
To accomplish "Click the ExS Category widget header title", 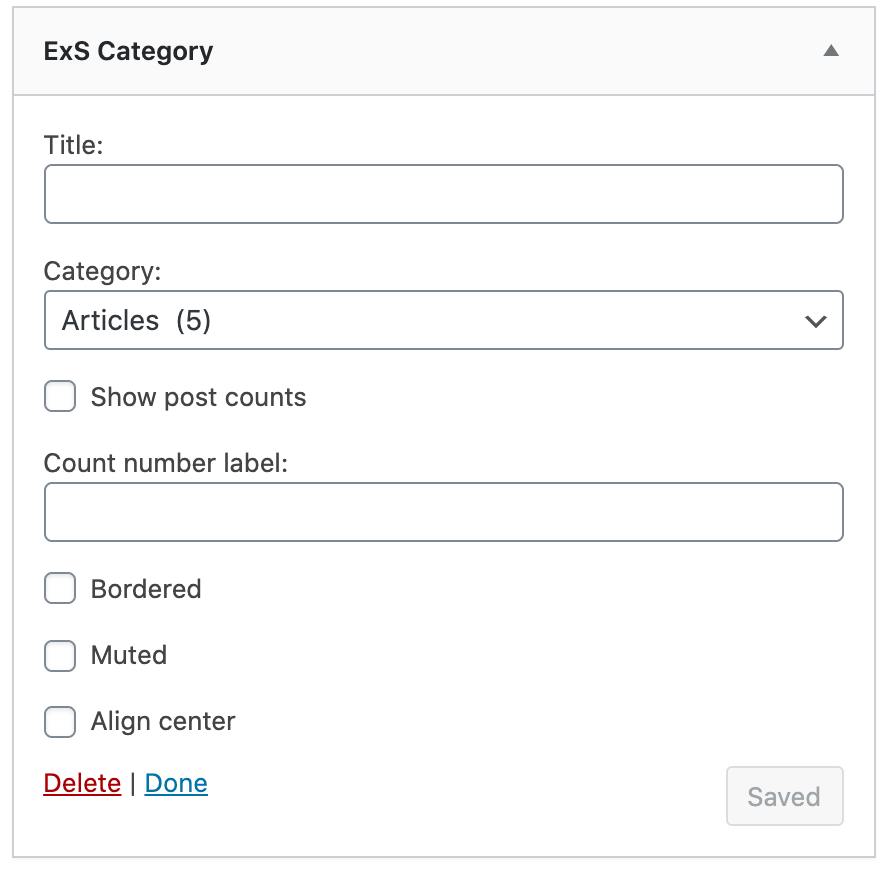I will 128,51.
